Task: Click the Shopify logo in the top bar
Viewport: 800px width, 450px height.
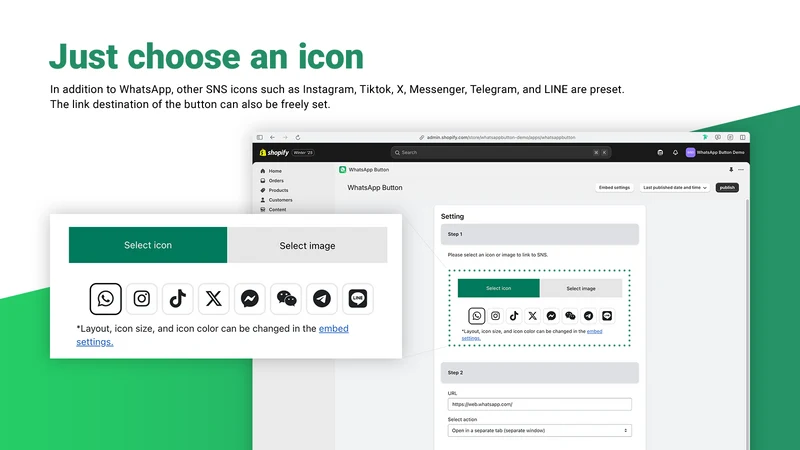Action: click(274, 153)
